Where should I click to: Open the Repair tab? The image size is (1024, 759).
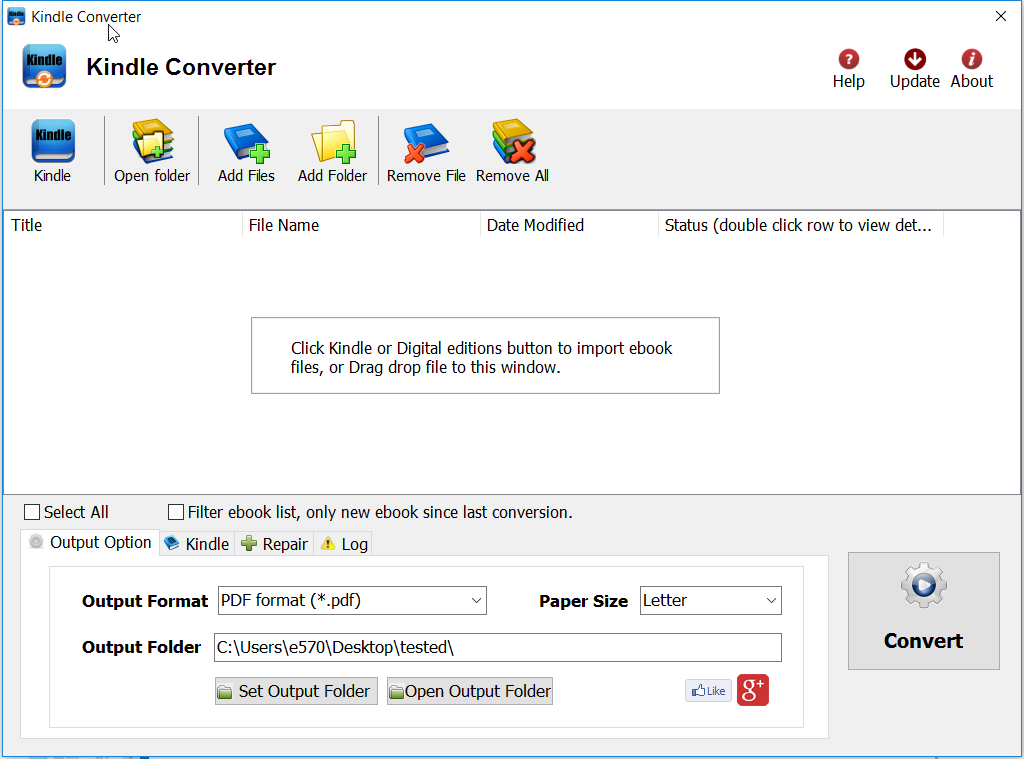(x=274, y=544)
